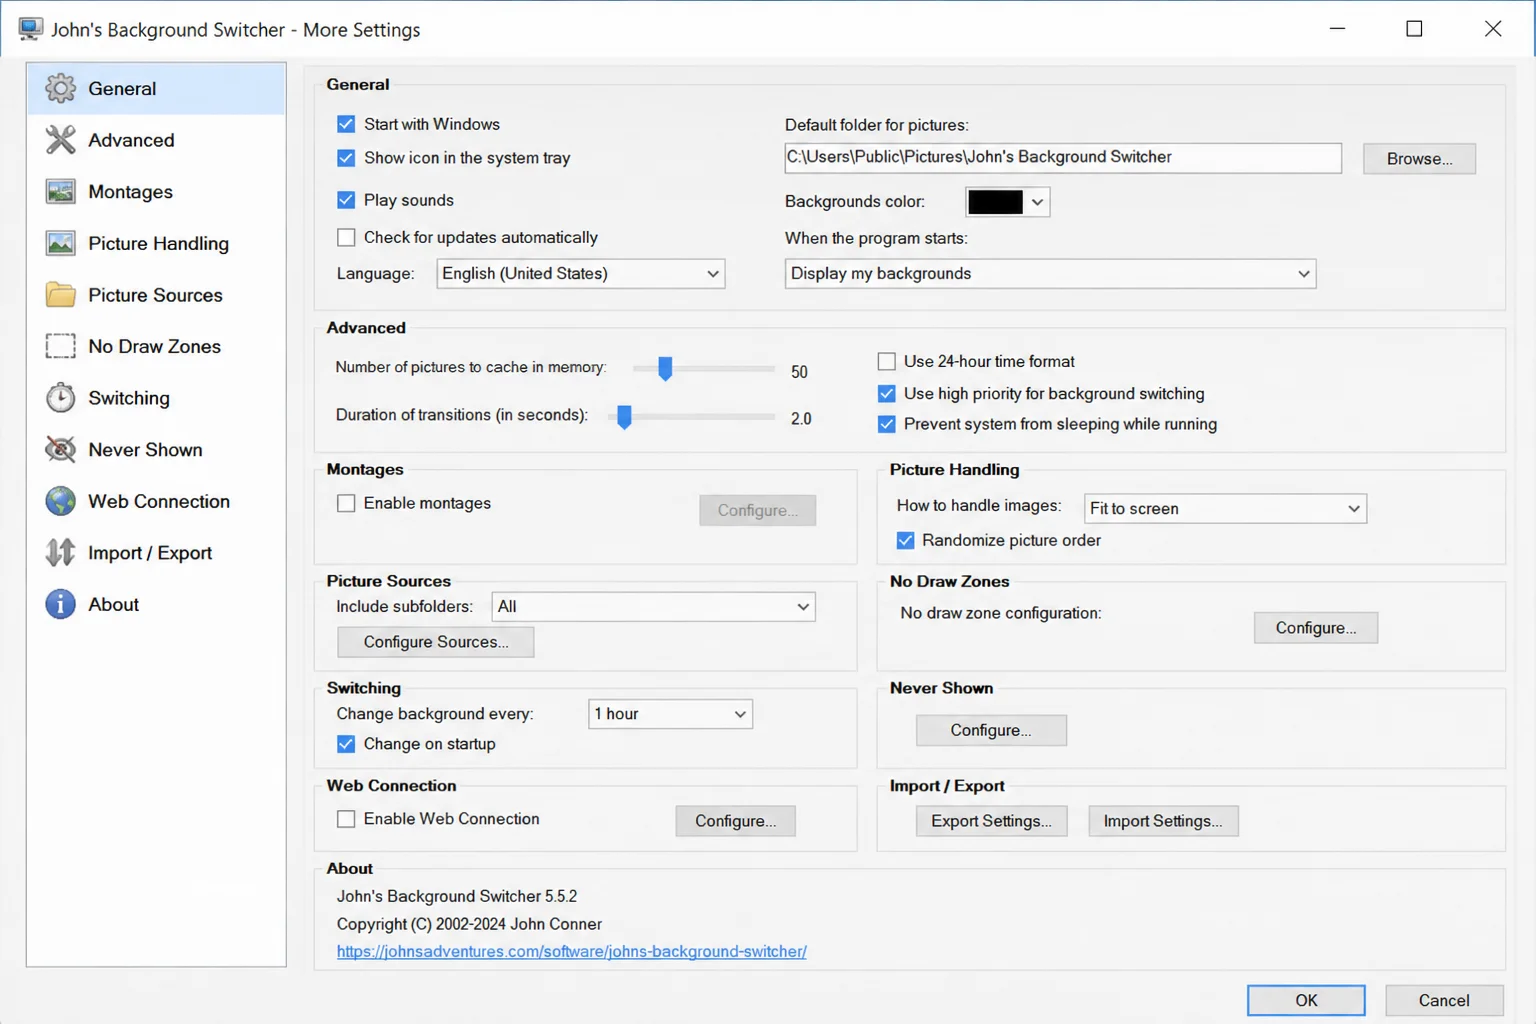Image resolution: width=1536 pixels, height=1024 pixels.
Task: Click Configure for Web Connection
Action: pos(735,821)
